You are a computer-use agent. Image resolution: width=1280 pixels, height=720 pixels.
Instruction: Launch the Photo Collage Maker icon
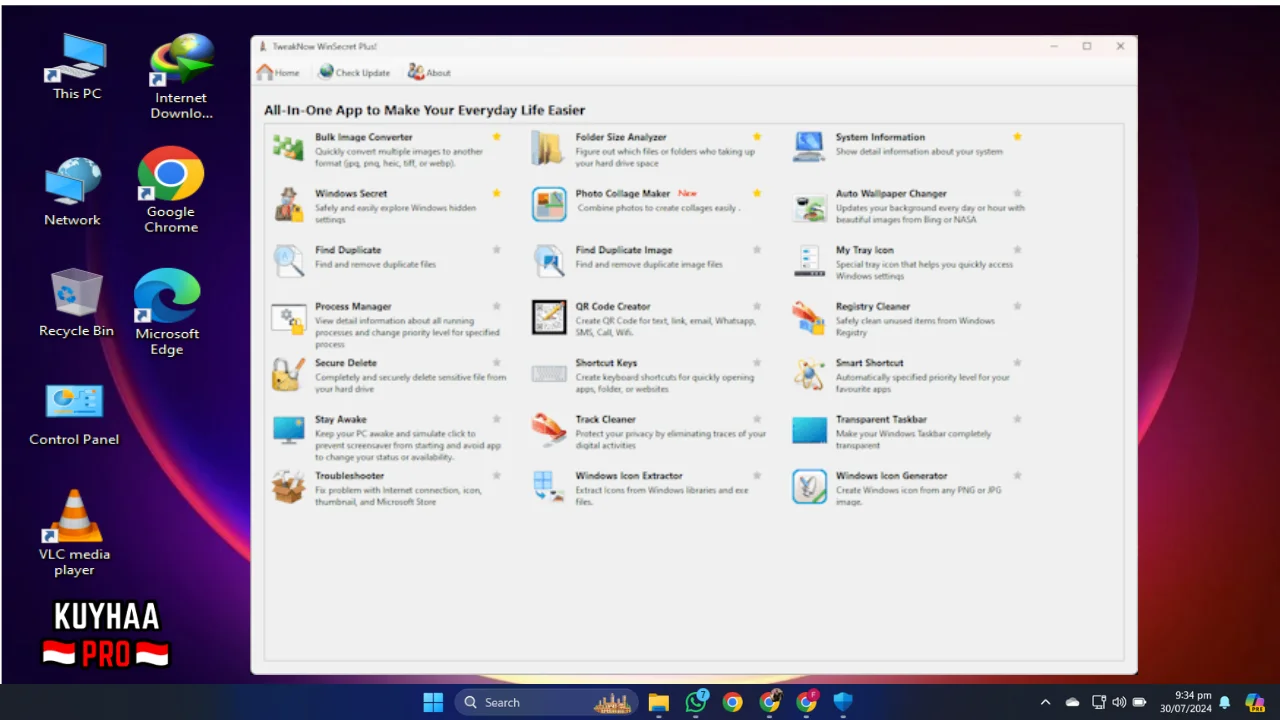pyautogui.click(x=549, y=204)
